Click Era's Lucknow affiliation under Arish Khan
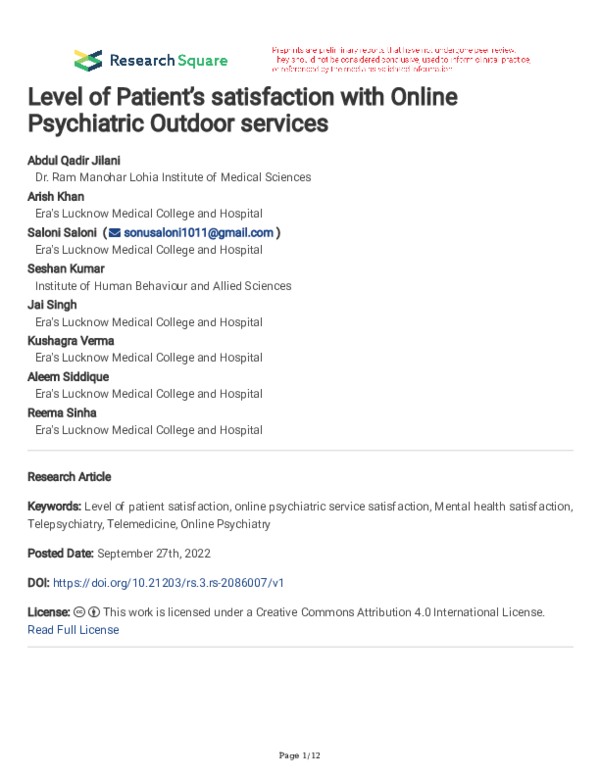 pyautogui.click(x=149, y=214)
